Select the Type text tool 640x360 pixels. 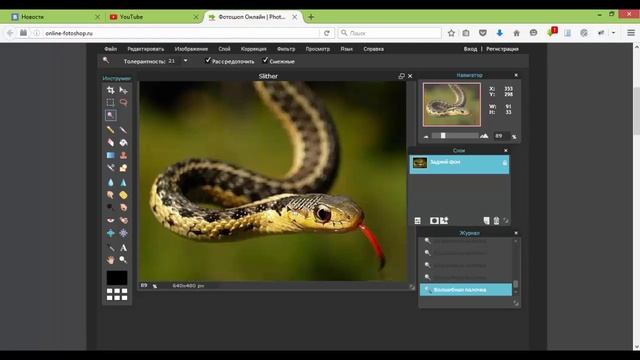pos(123,248)
